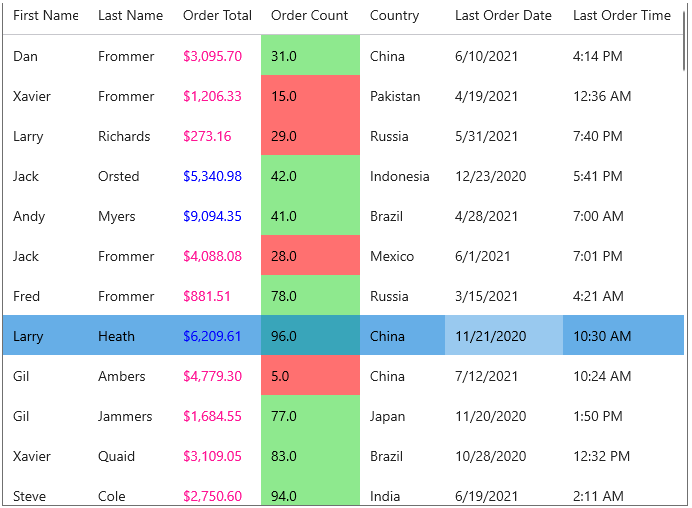Click the Country column header
The width and height of the screenshot is (692, 508).
394,16
